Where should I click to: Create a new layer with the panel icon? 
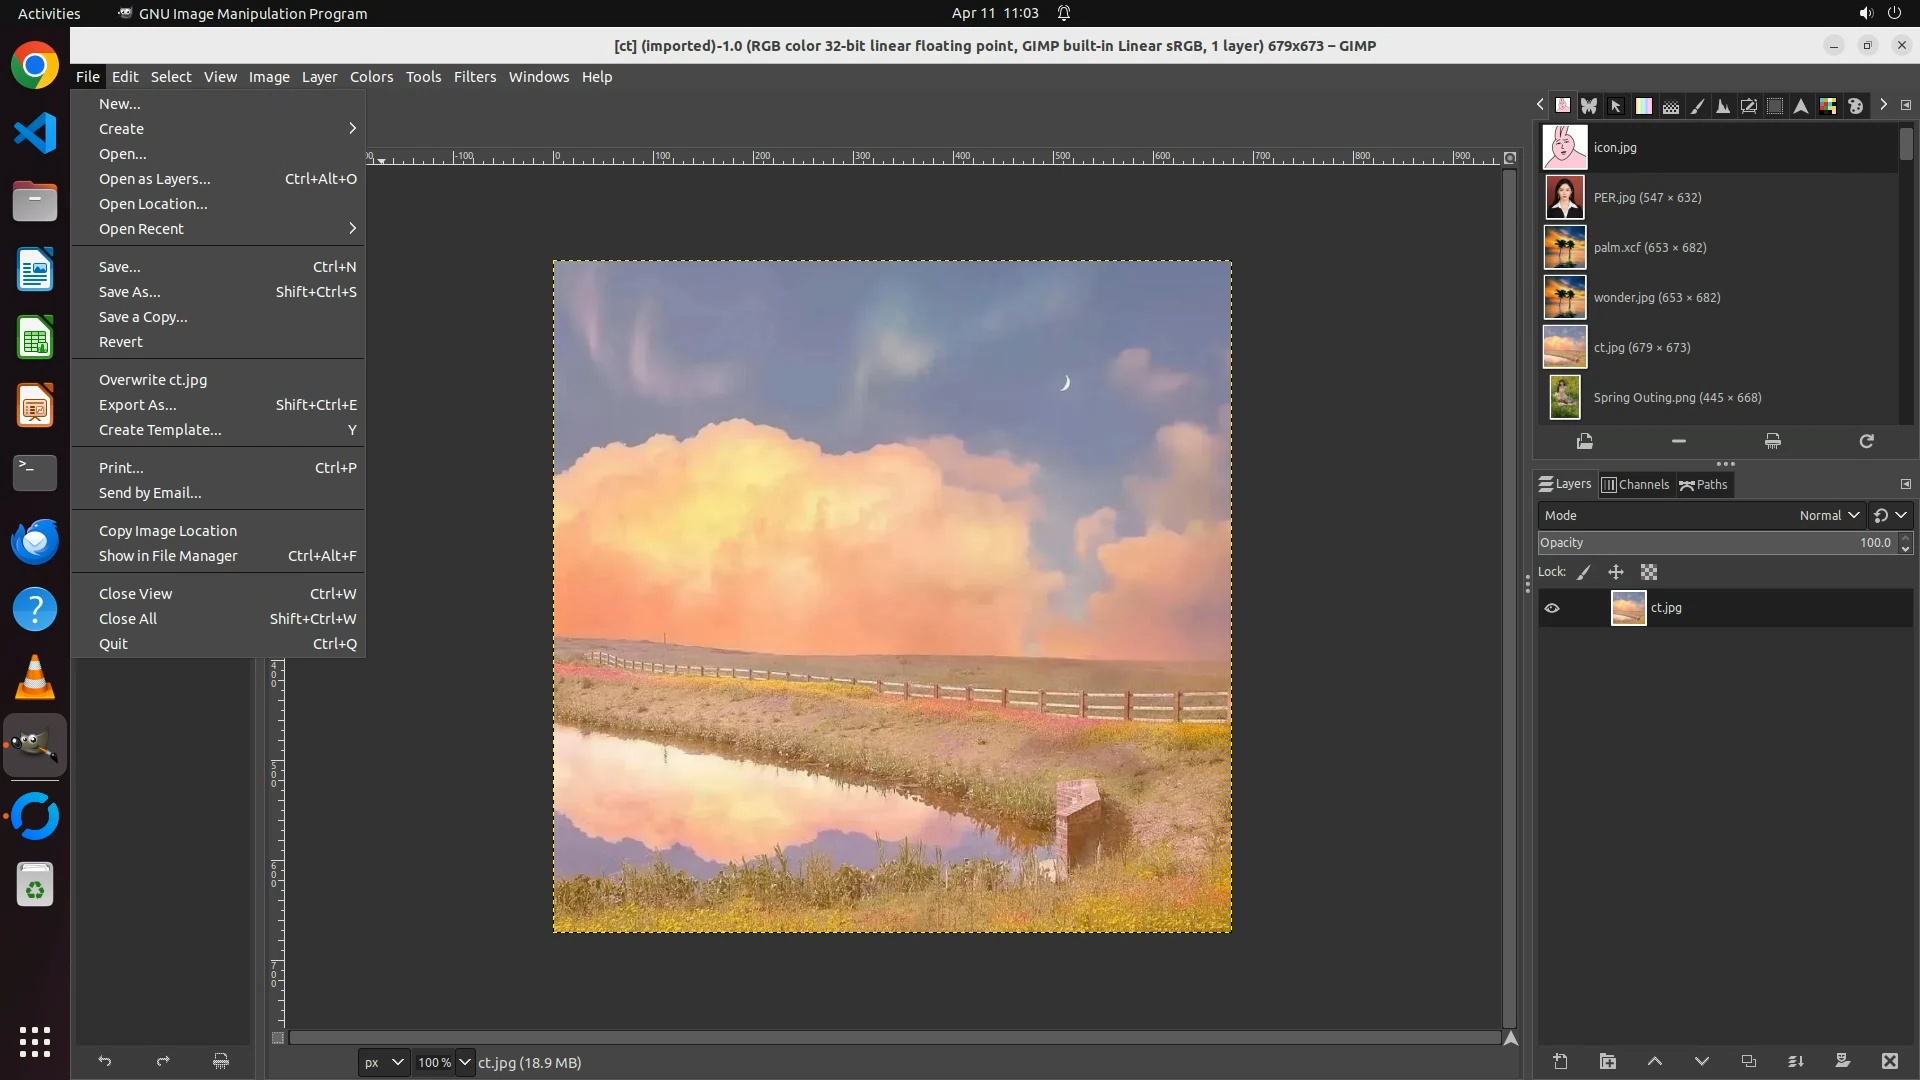point(1560,1062)
